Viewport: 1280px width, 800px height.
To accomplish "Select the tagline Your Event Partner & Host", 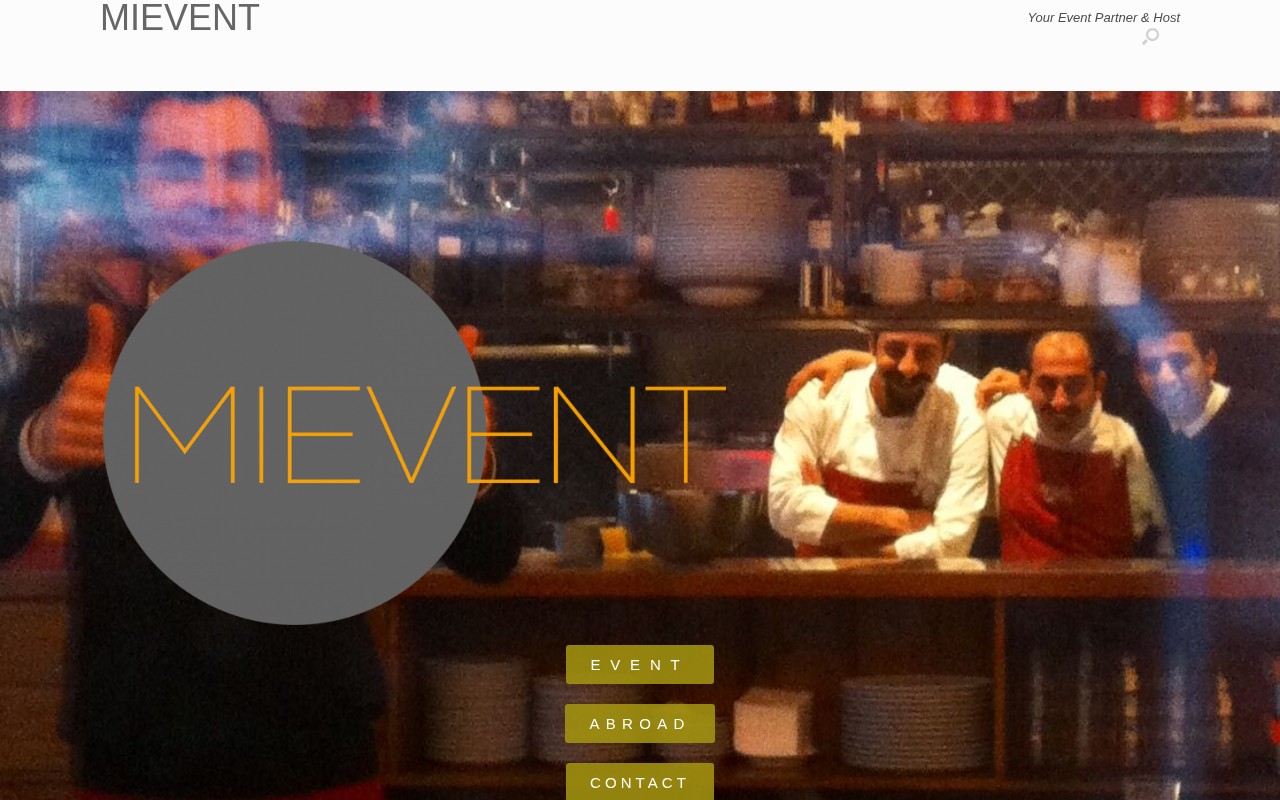I will [1104, 18].
